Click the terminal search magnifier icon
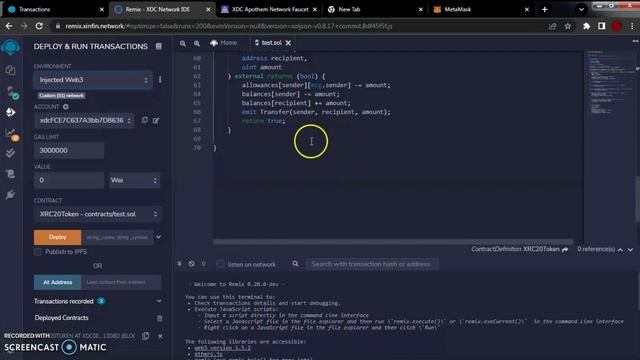Image resolution: width=640 pixels, height=360 pixels. click(295, 264)
